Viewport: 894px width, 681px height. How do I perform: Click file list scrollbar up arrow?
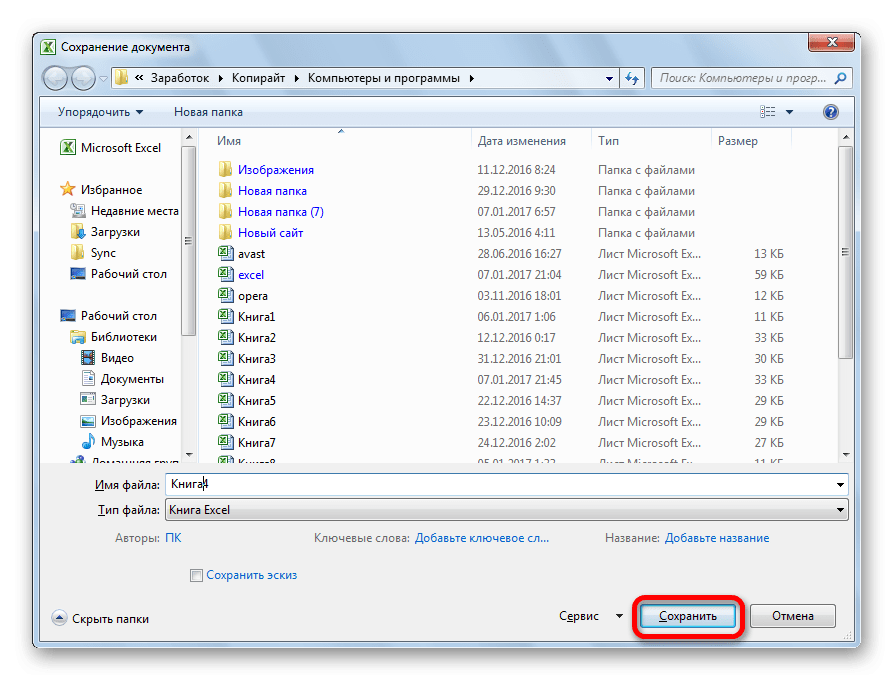[846, 137]
